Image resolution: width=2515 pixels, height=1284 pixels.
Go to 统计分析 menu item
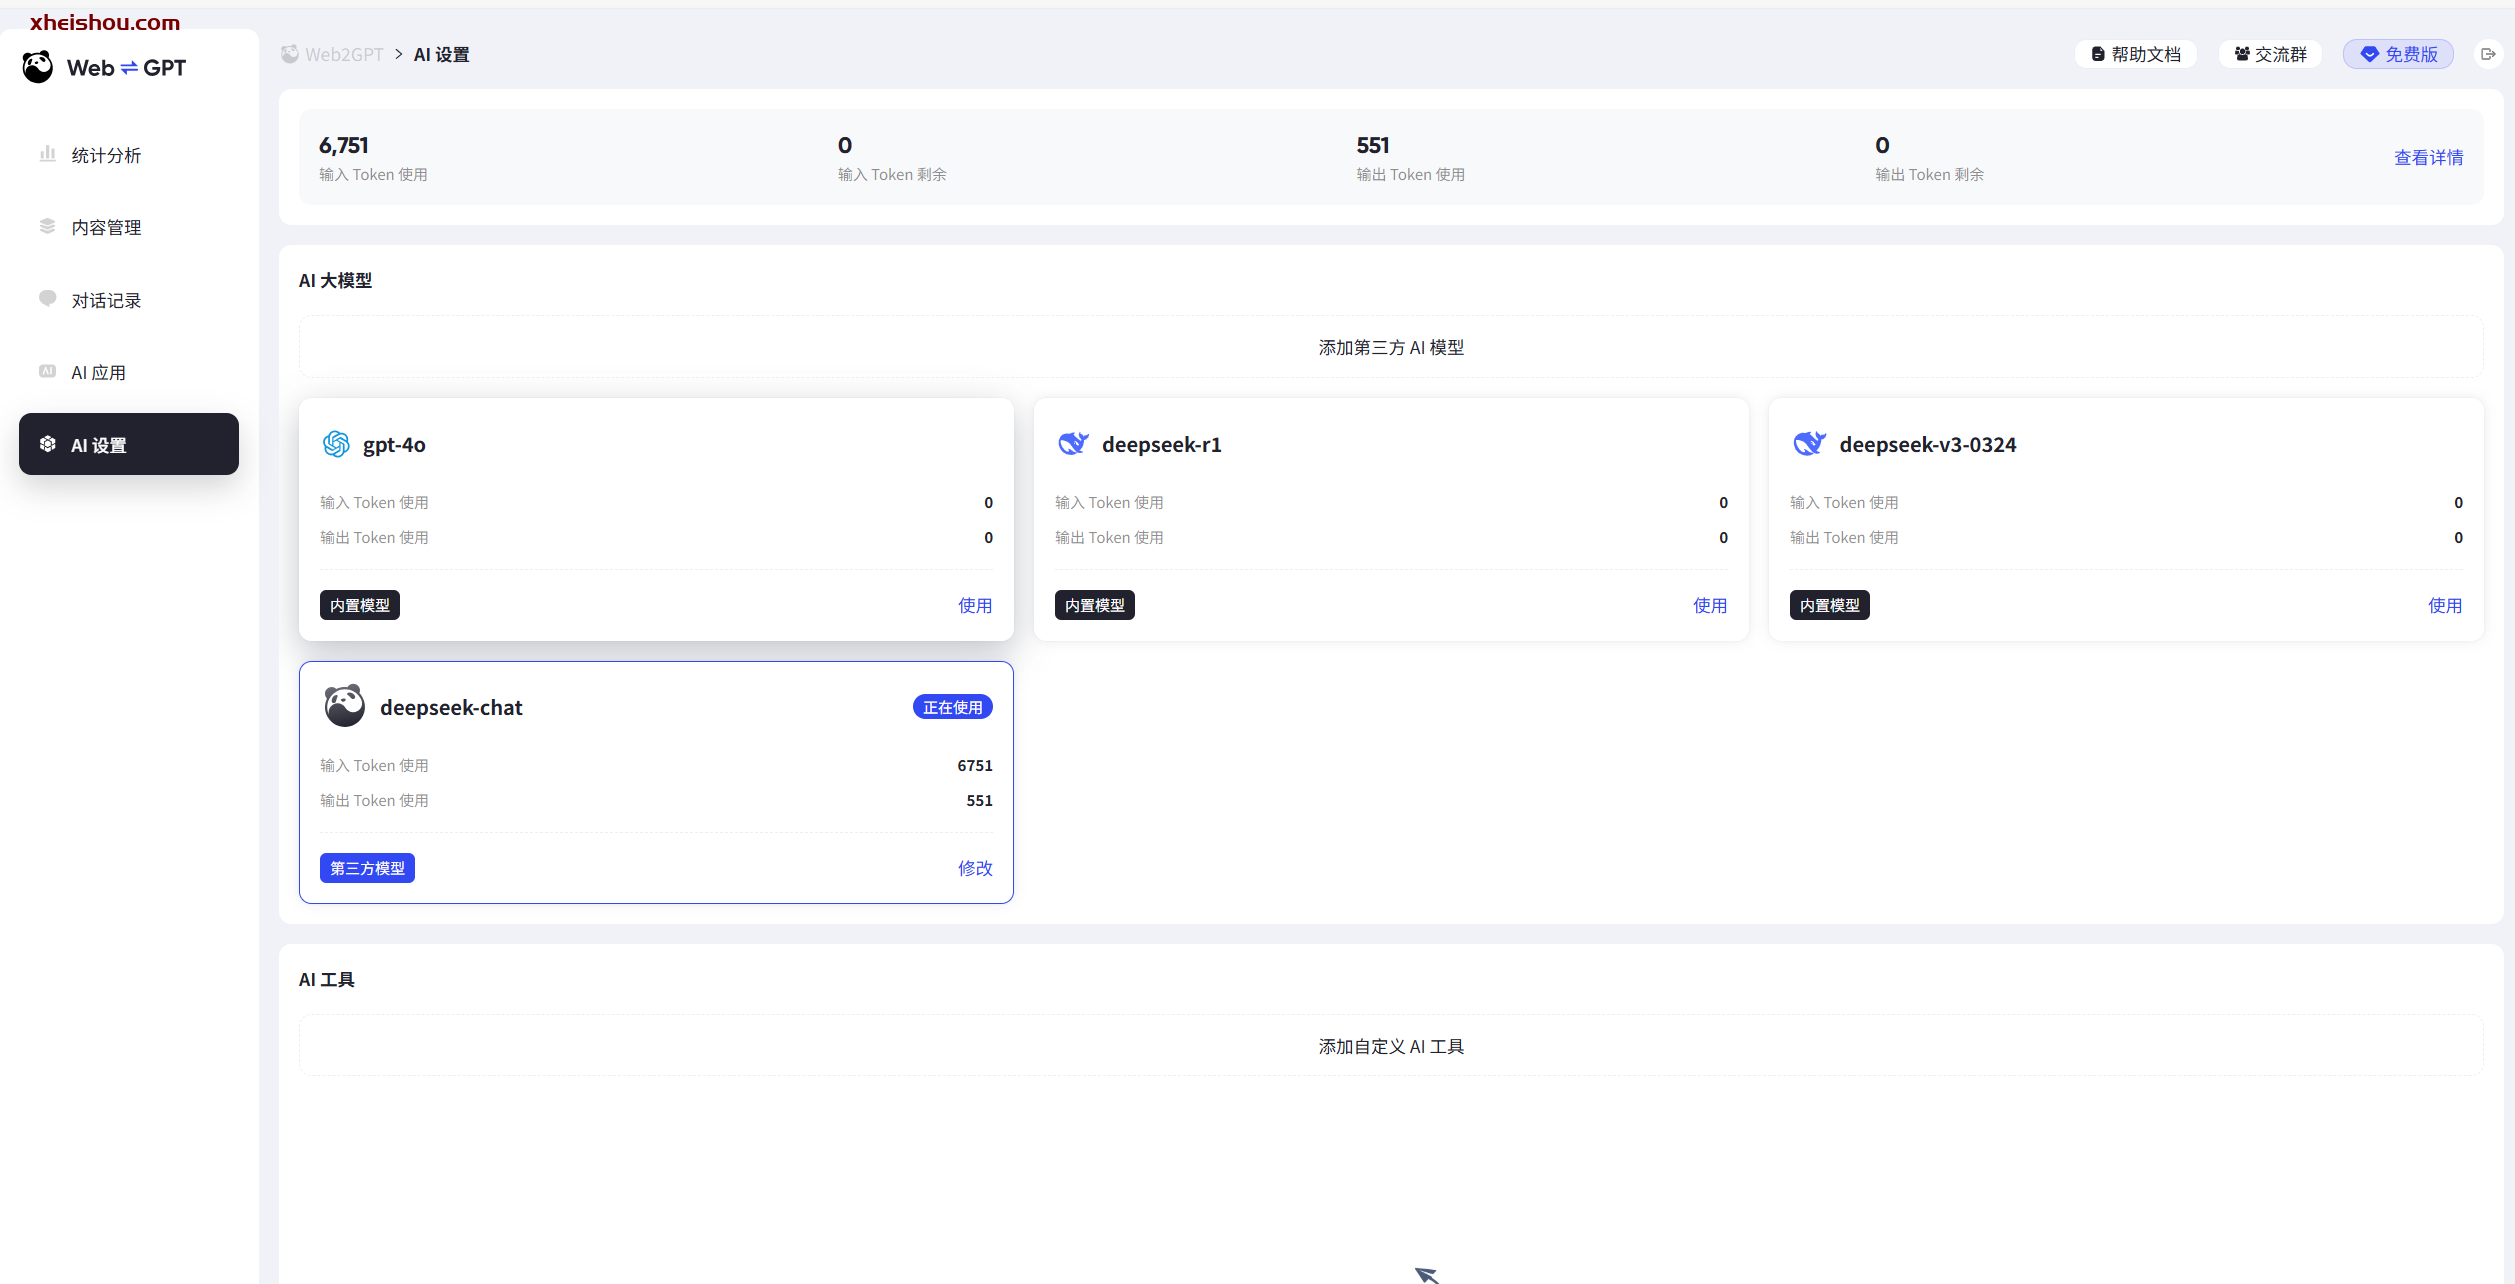(x=129, y=155)
